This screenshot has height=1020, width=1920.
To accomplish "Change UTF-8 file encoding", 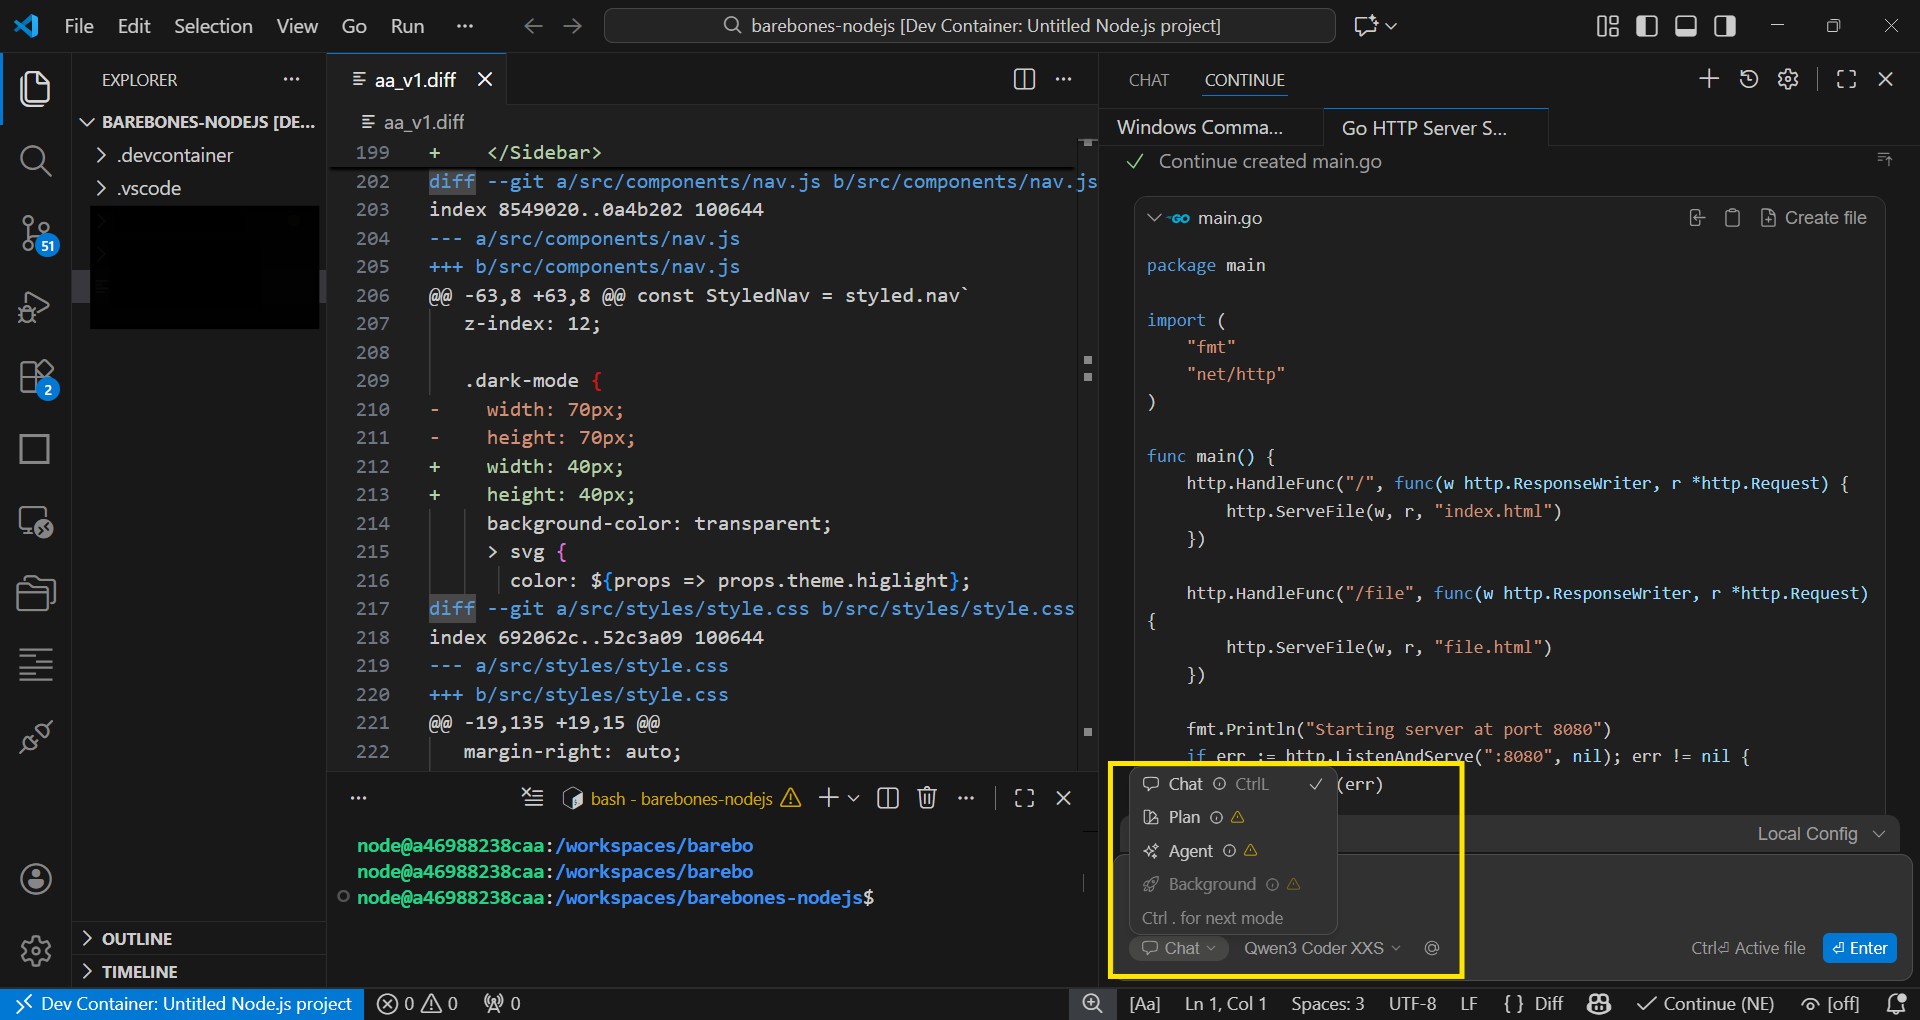I will point(1412,1004).
